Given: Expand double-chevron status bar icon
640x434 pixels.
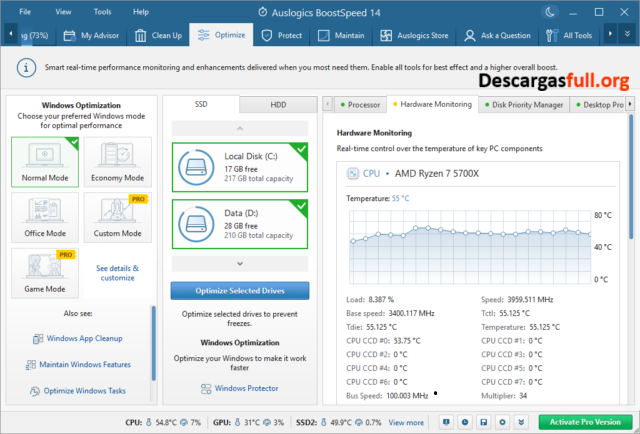Looking at the screenshot, I should (521, 422).
